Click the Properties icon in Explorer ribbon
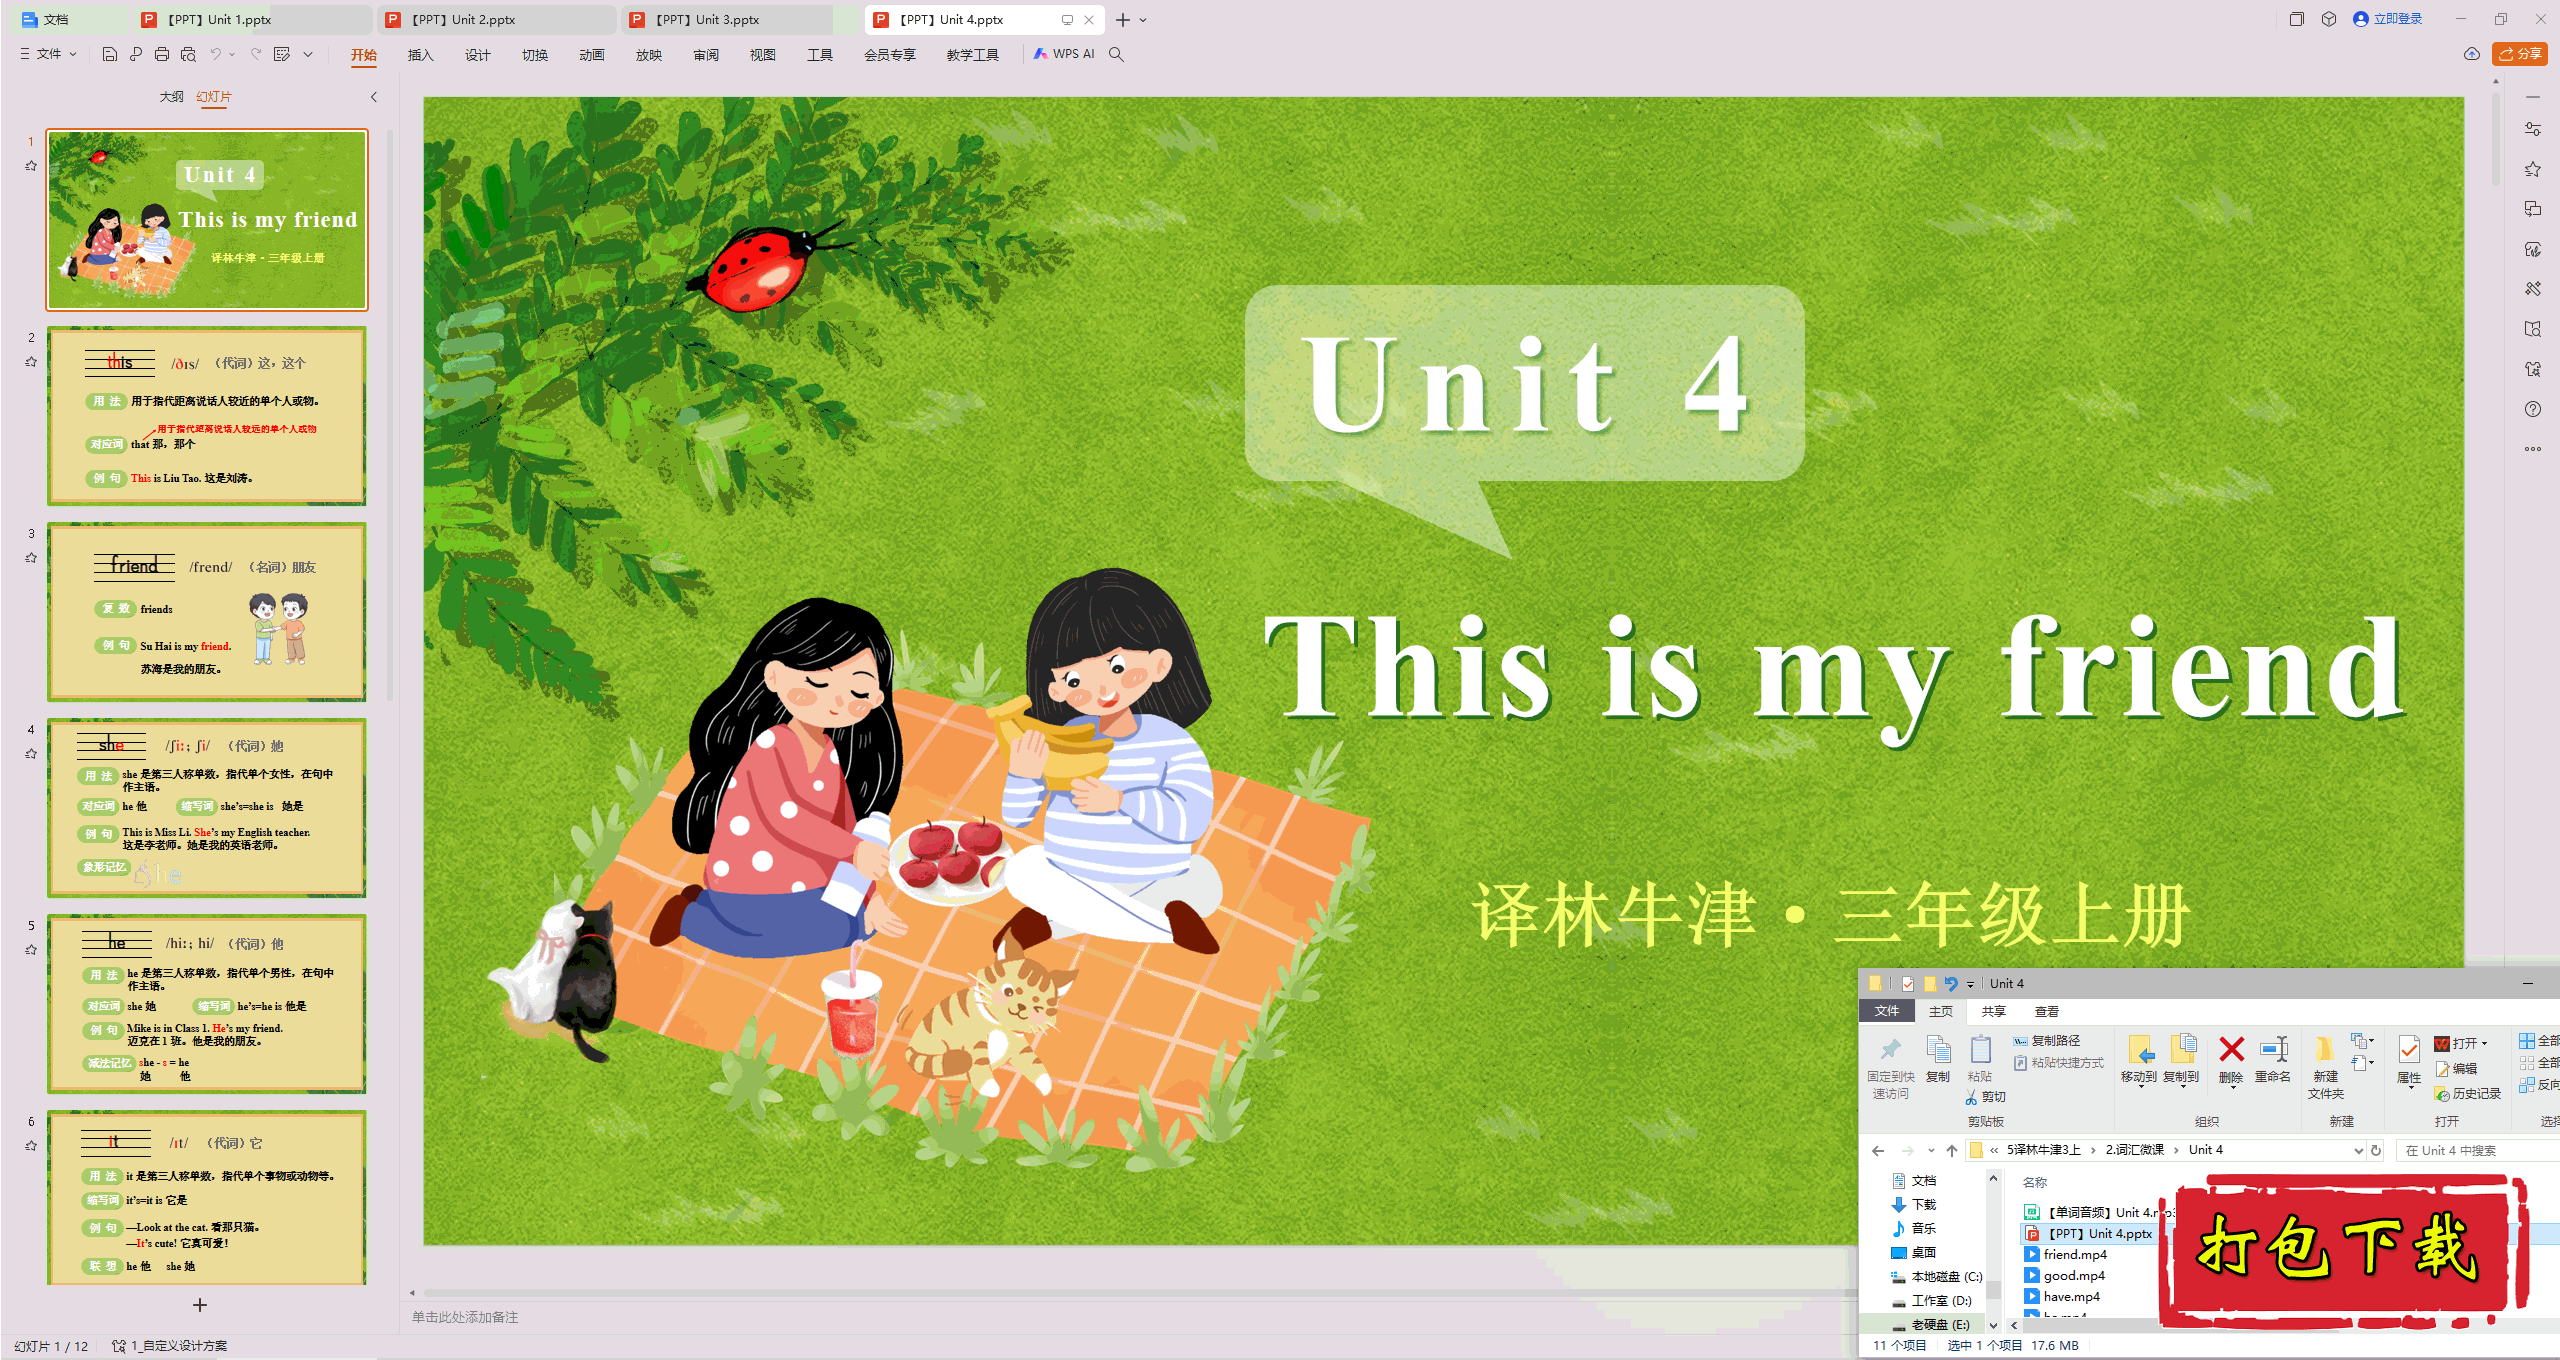Image resolution: width=2560 pixels, height=1360 pixels. point(2409,1049)
